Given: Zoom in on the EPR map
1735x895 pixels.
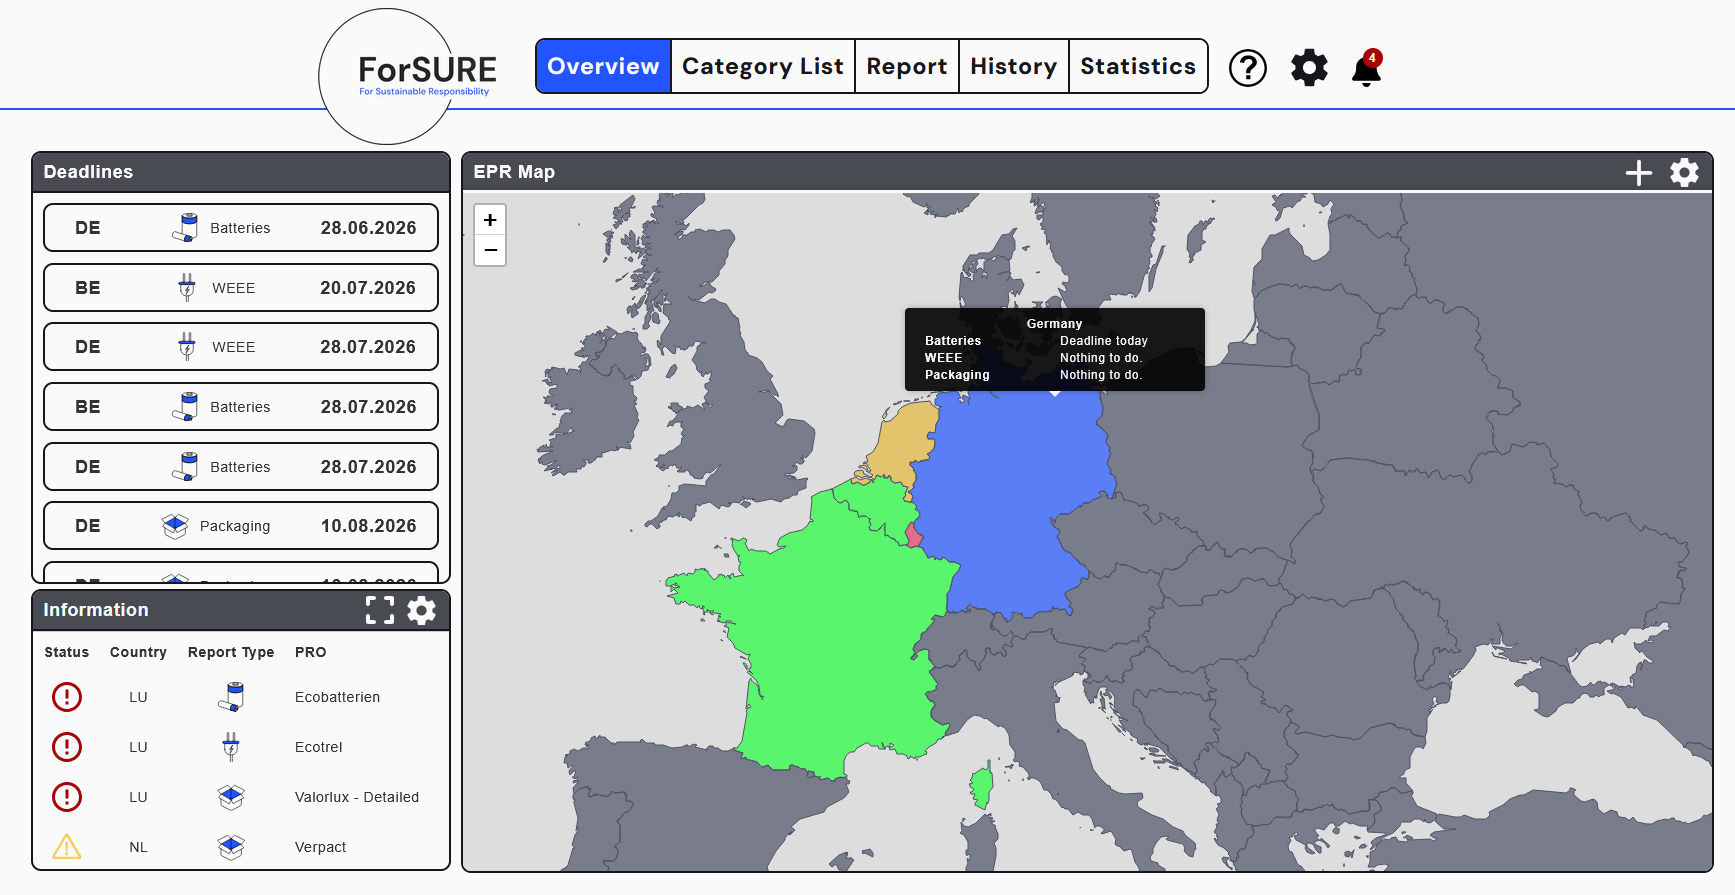Looking at the screenshot, I should [x=490, y=220].
